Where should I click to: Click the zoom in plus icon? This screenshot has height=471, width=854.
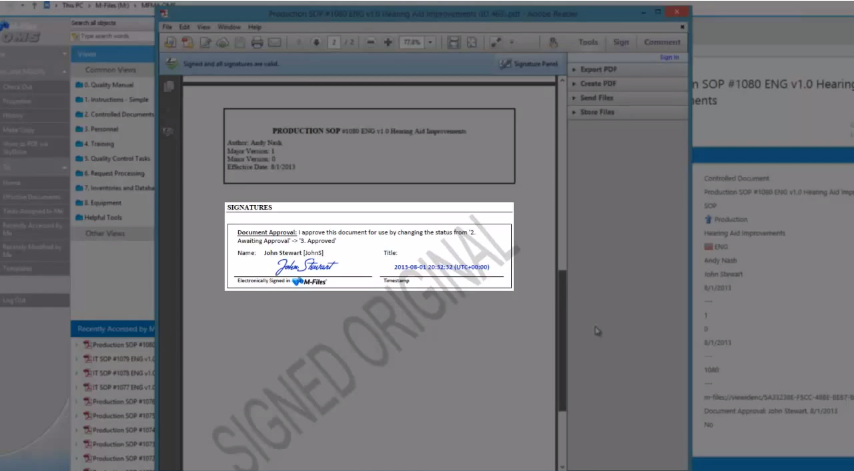click(388, 43)
